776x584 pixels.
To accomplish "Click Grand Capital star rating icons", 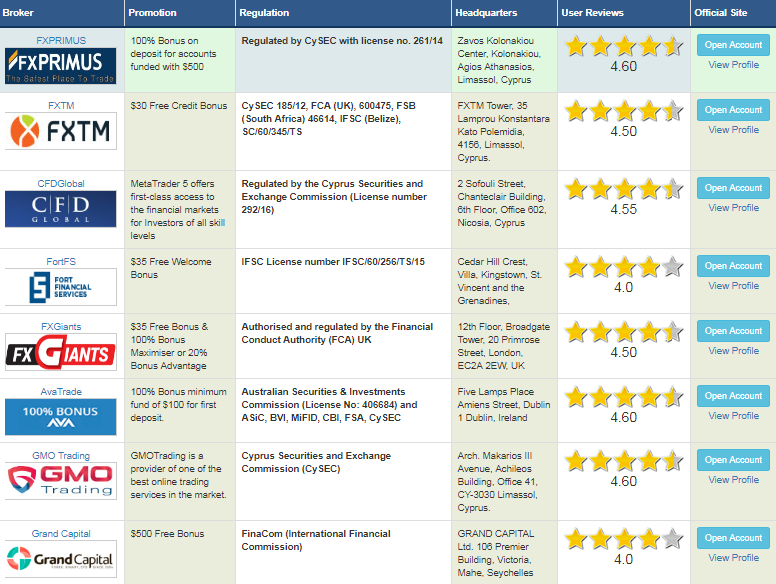I will 624,539.
